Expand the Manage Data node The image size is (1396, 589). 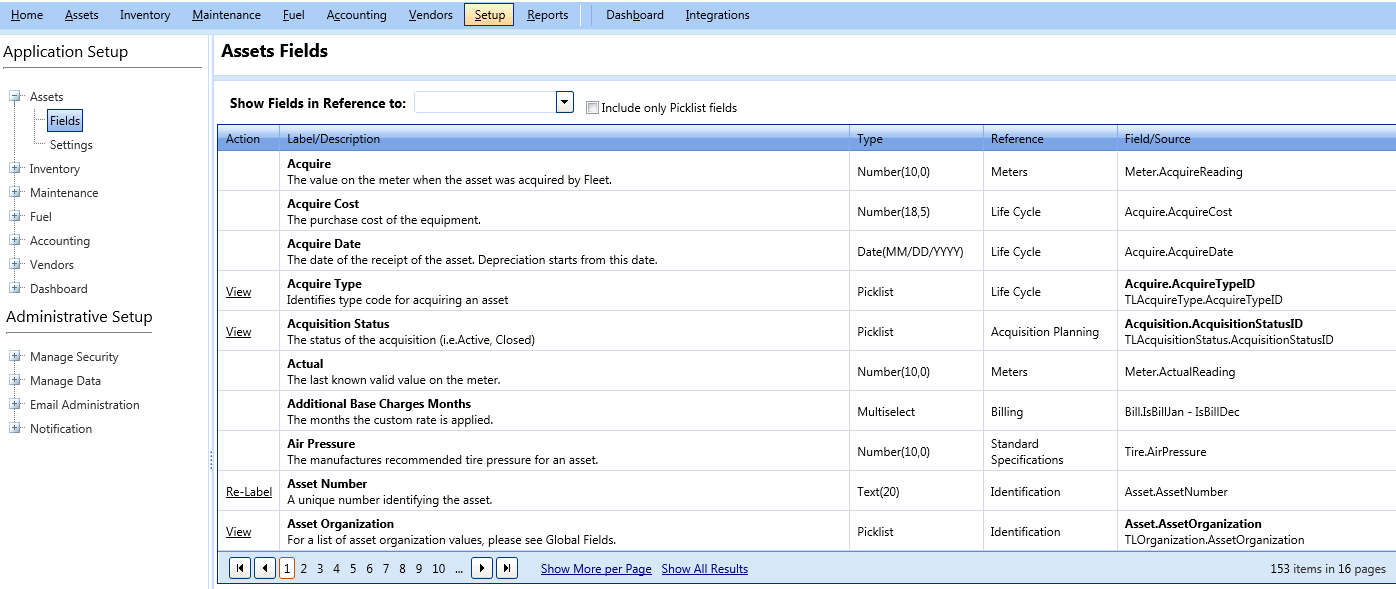[x=15, y=381]
